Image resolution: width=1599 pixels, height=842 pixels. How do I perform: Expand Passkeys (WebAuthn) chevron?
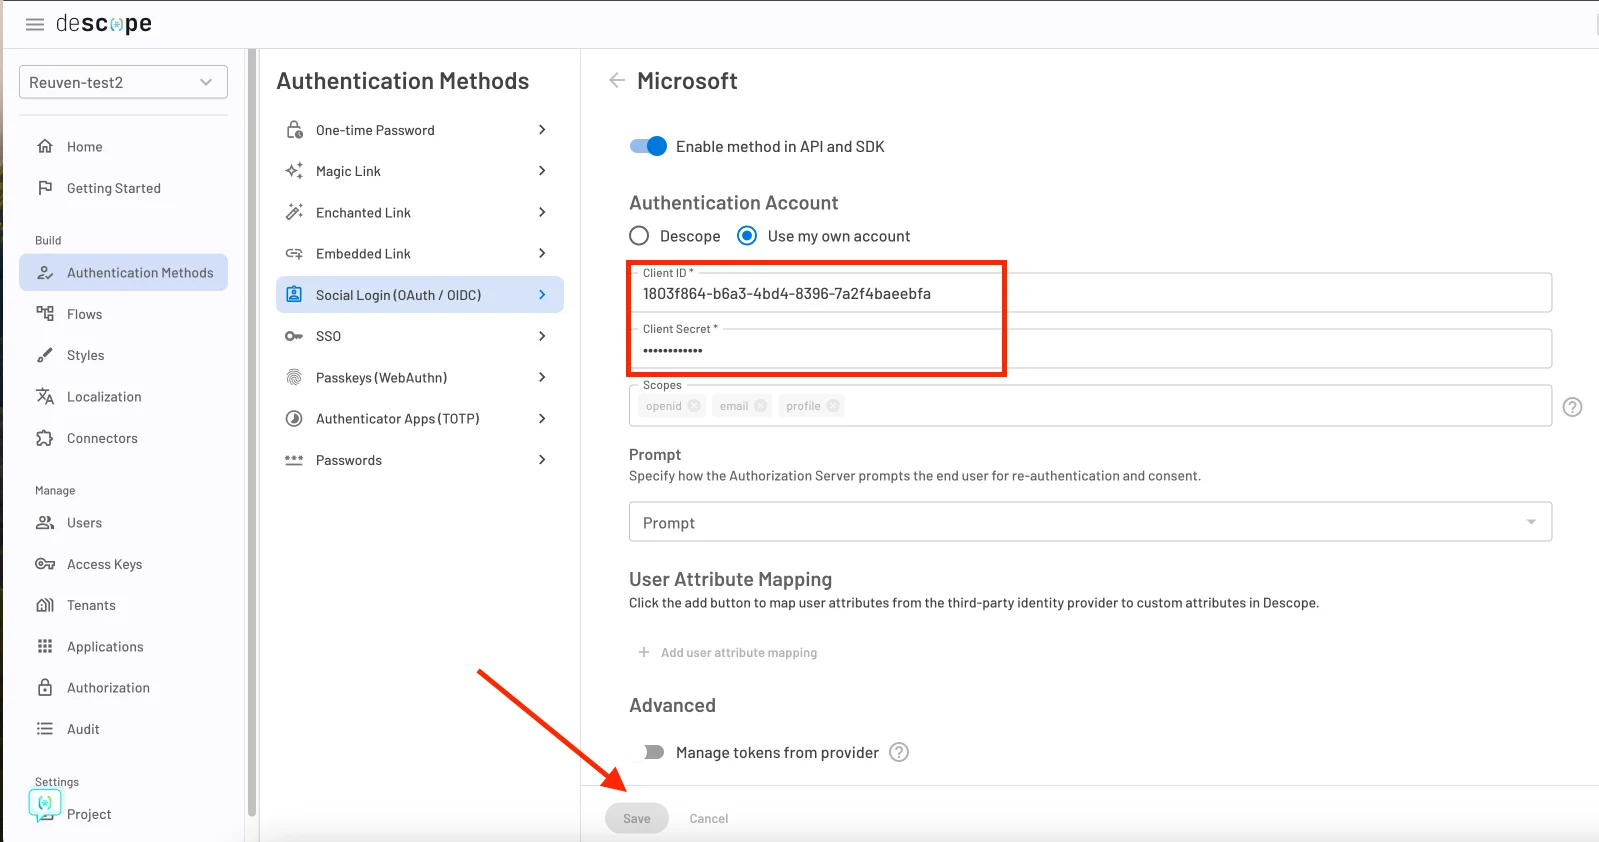(x=542, y=377)
